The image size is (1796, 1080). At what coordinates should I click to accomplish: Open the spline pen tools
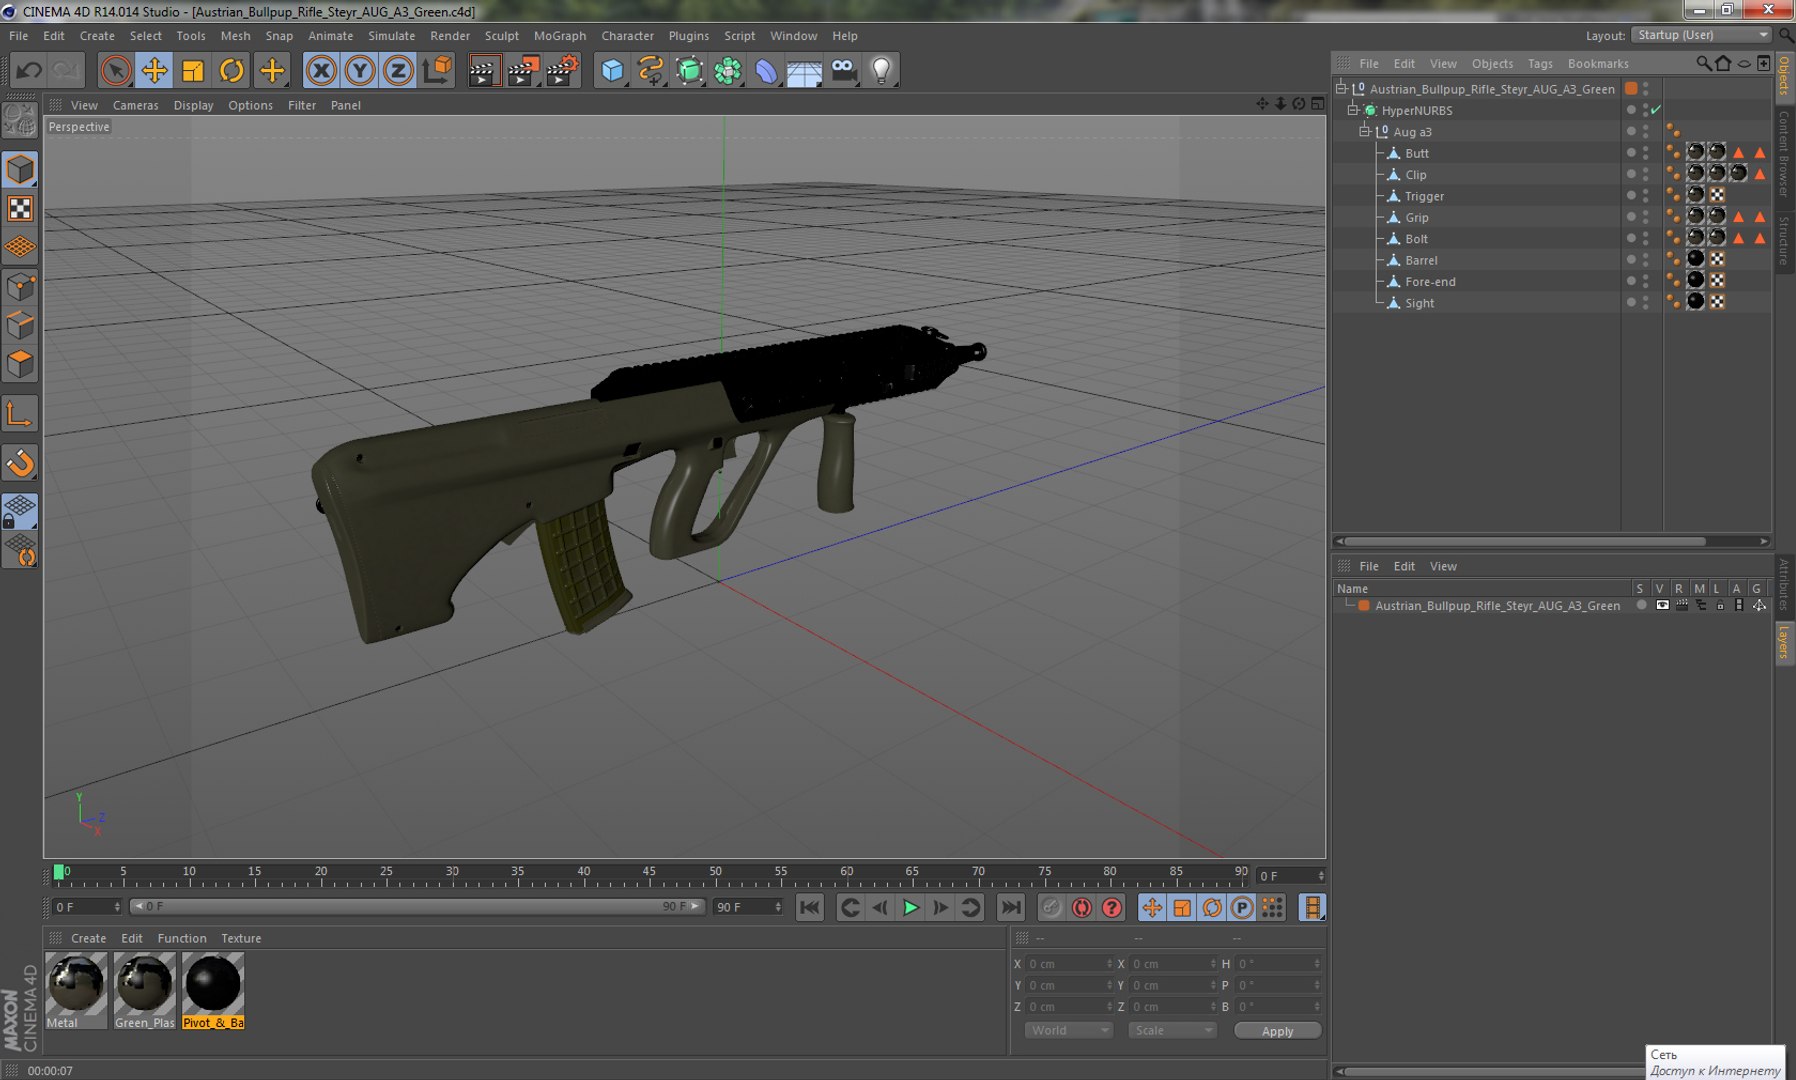651,70
